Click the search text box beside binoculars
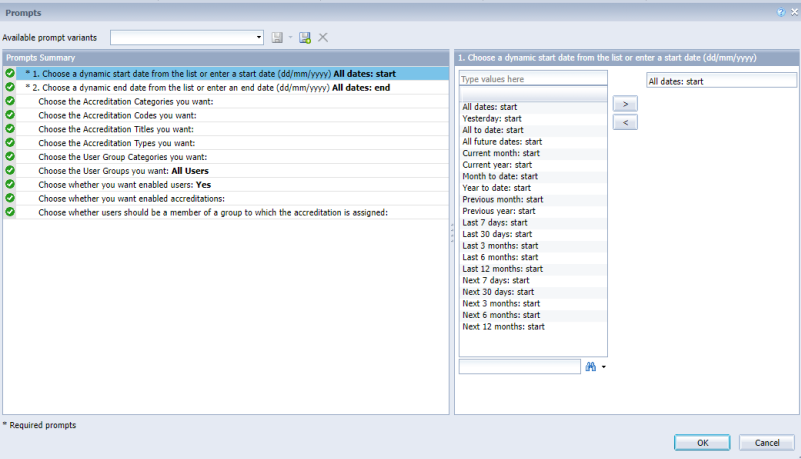The width and height of the screenshot is (801, 459). point(519,367)
